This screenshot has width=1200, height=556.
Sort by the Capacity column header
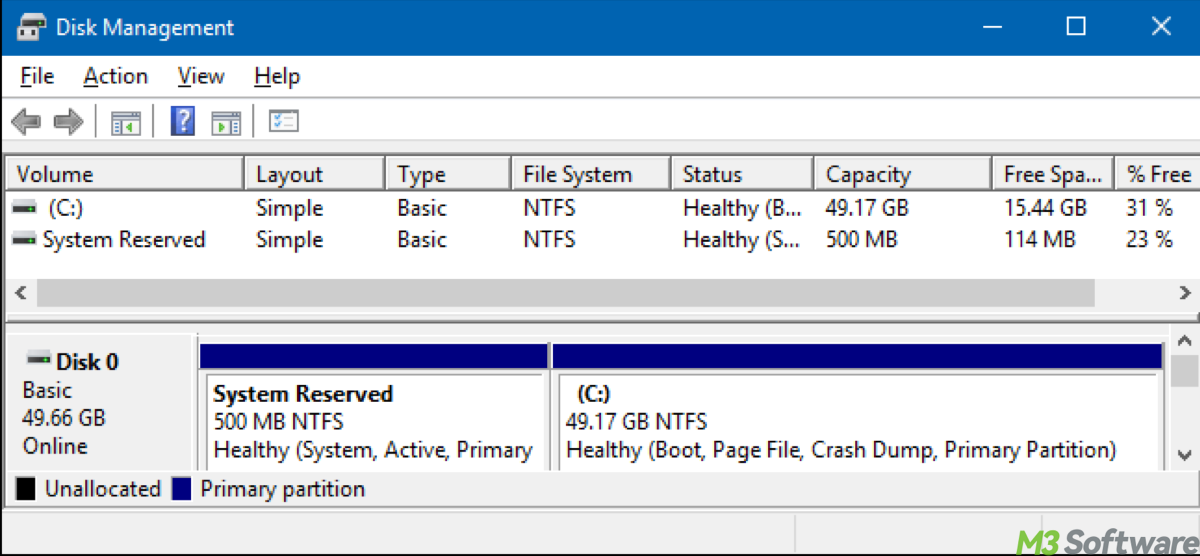(902, 174)
